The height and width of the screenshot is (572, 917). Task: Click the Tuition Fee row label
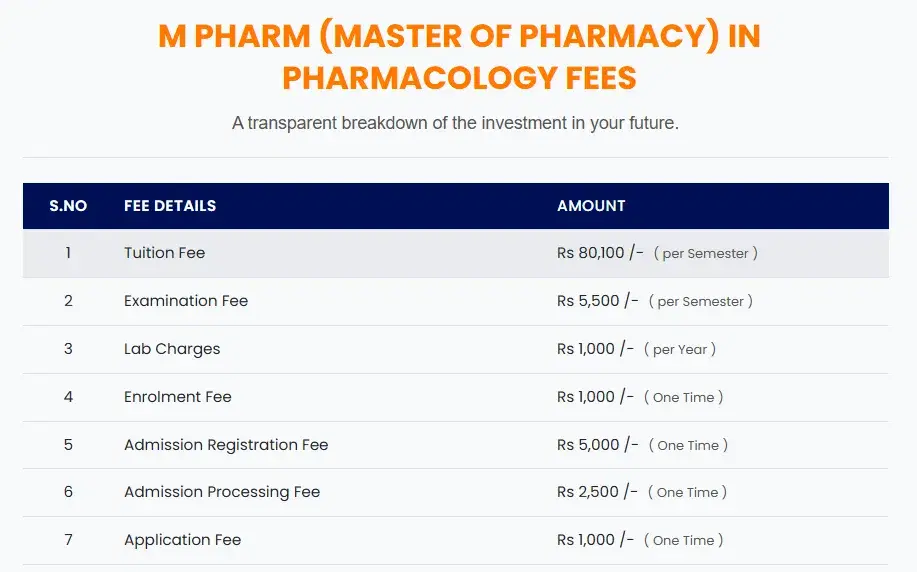coord(165,253)
